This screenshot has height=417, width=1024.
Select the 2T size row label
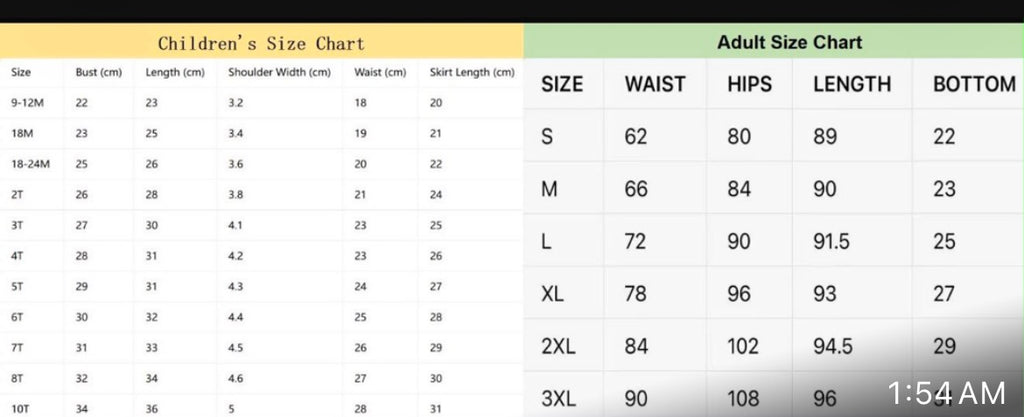pyautogui.click(x=17, y=195)
